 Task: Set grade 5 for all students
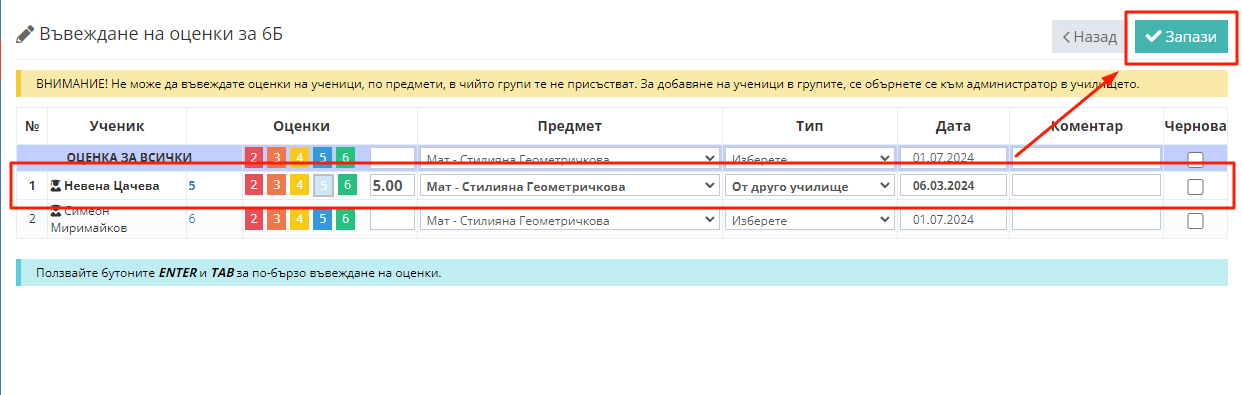pyautogui.click(x=323, y=158)
